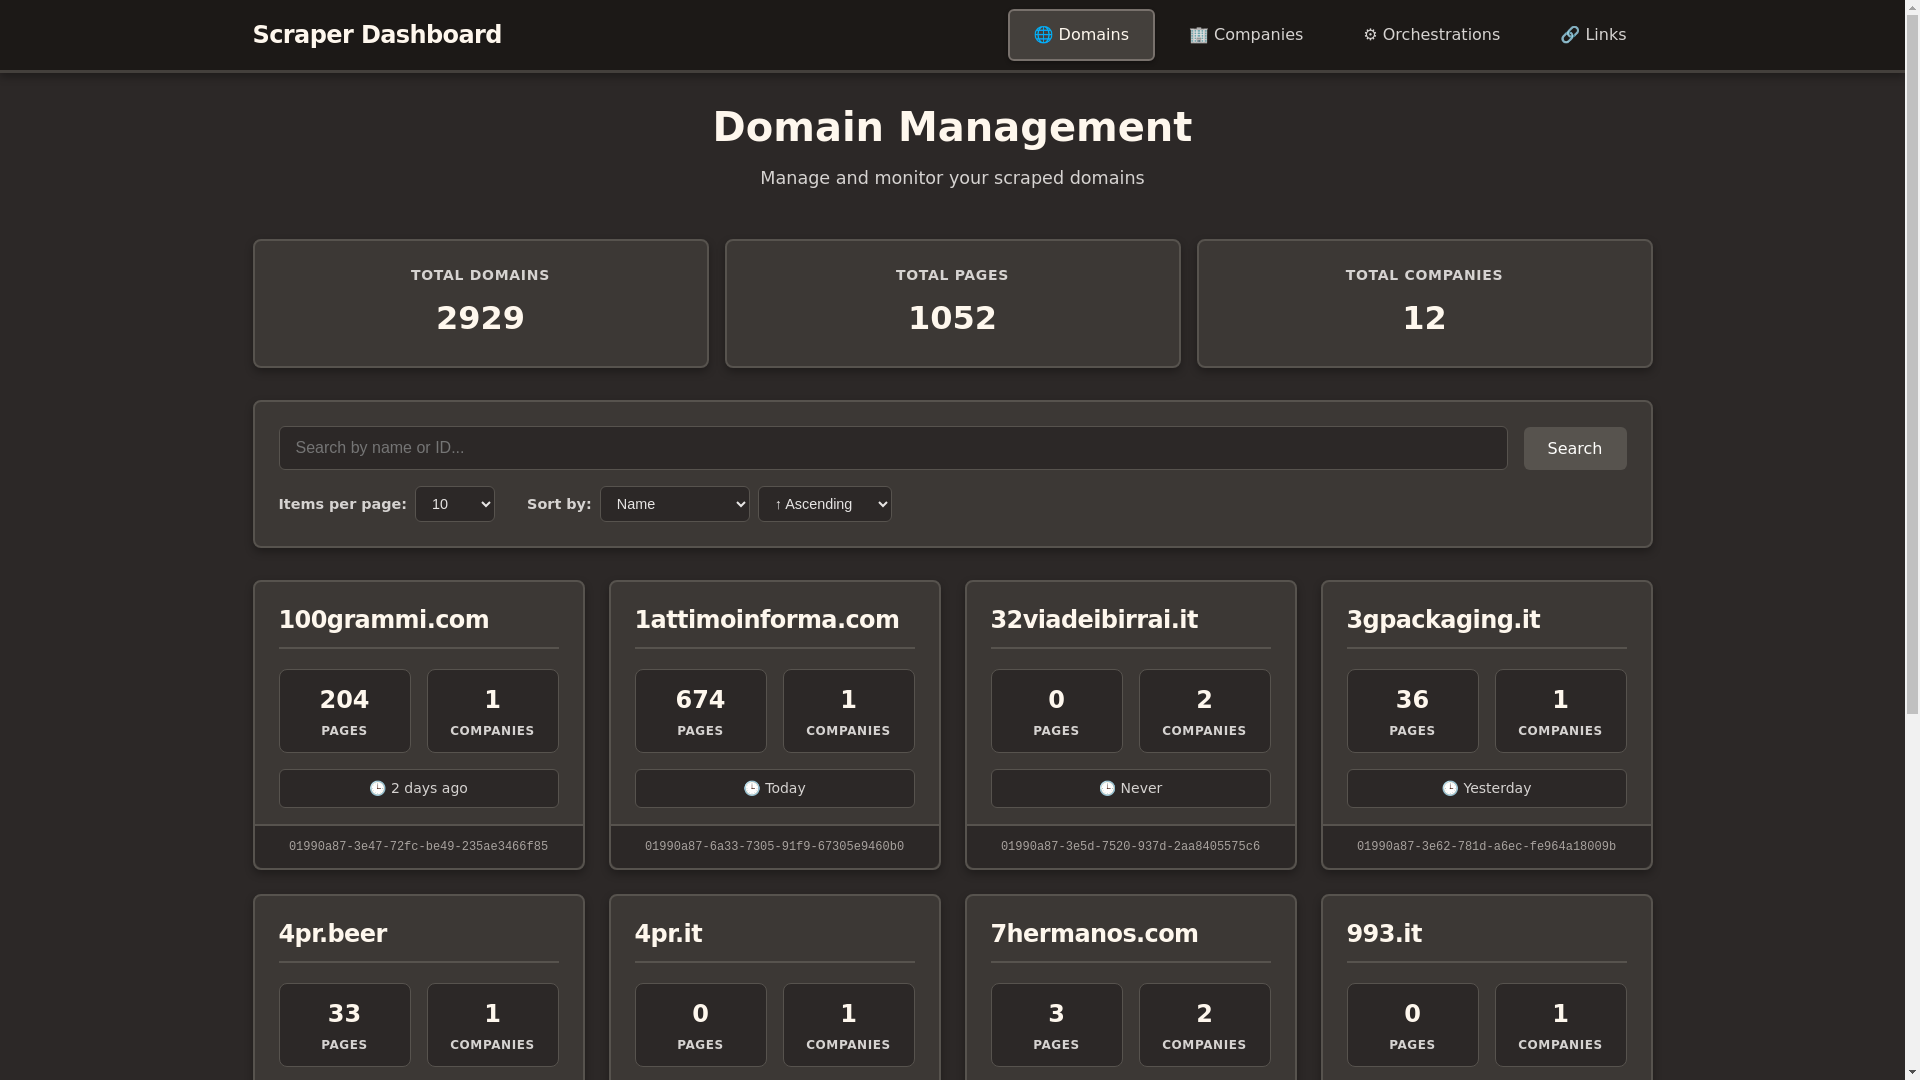Click the clock icon next to 2 days ago
The height and width of the screenshot is (1080, 1920).
click(x=377, y=788)
